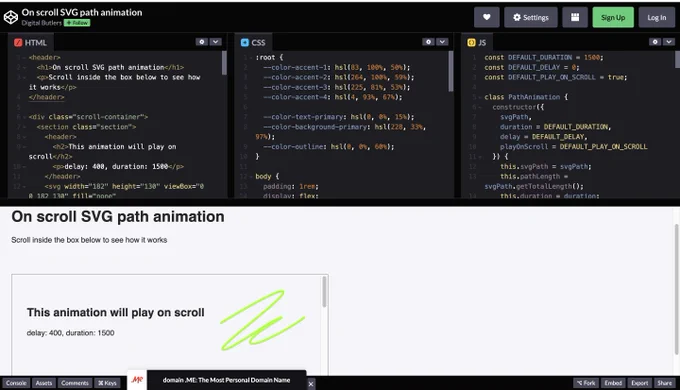Open the Comments panel
The height and width of the screenshot is (390, 680).
coord(75,383)
